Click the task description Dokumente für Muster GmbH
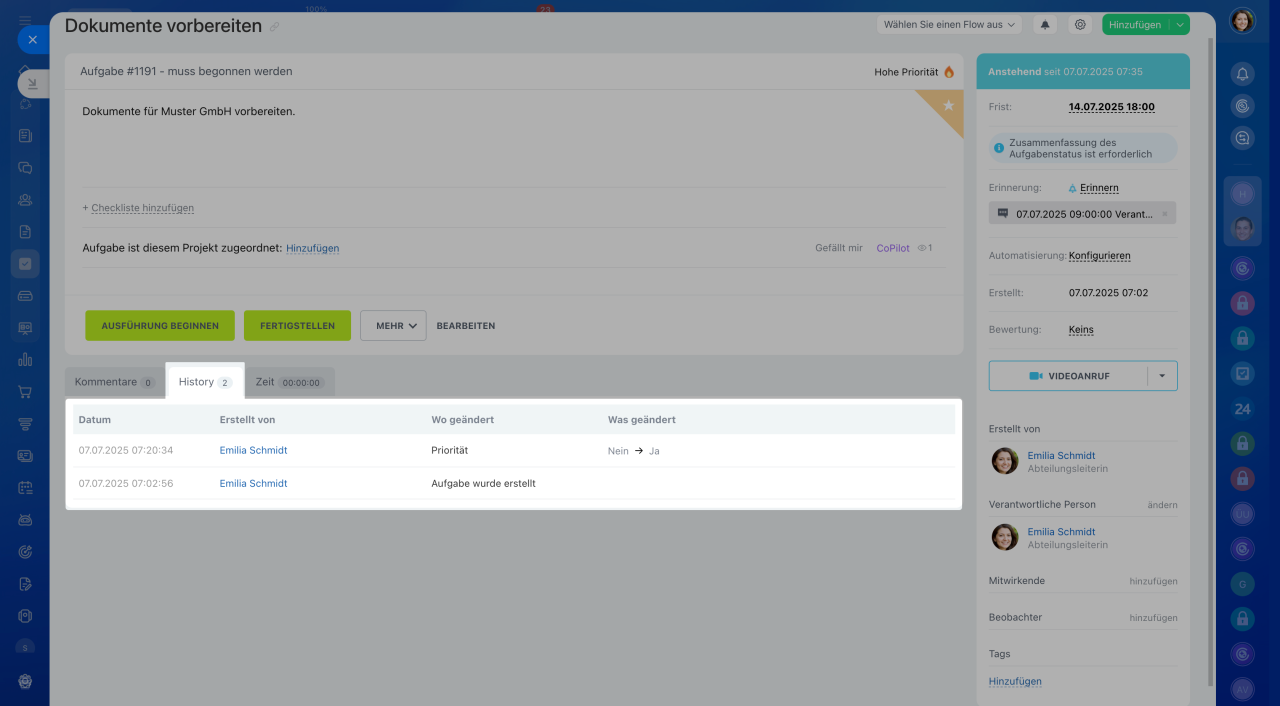This screenshot has width=1280, height=706. click(x=189, y=112)
